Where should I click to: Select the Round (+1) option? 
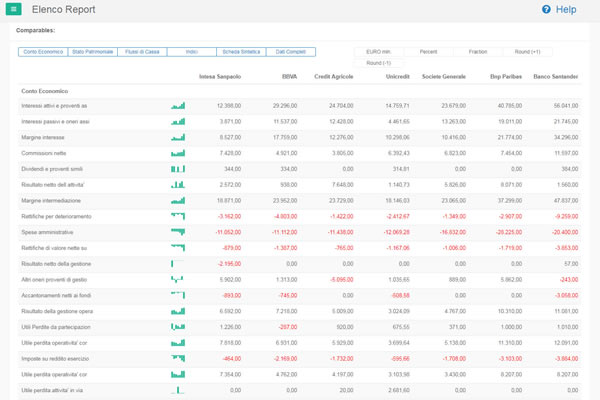(x=527, y=52)
